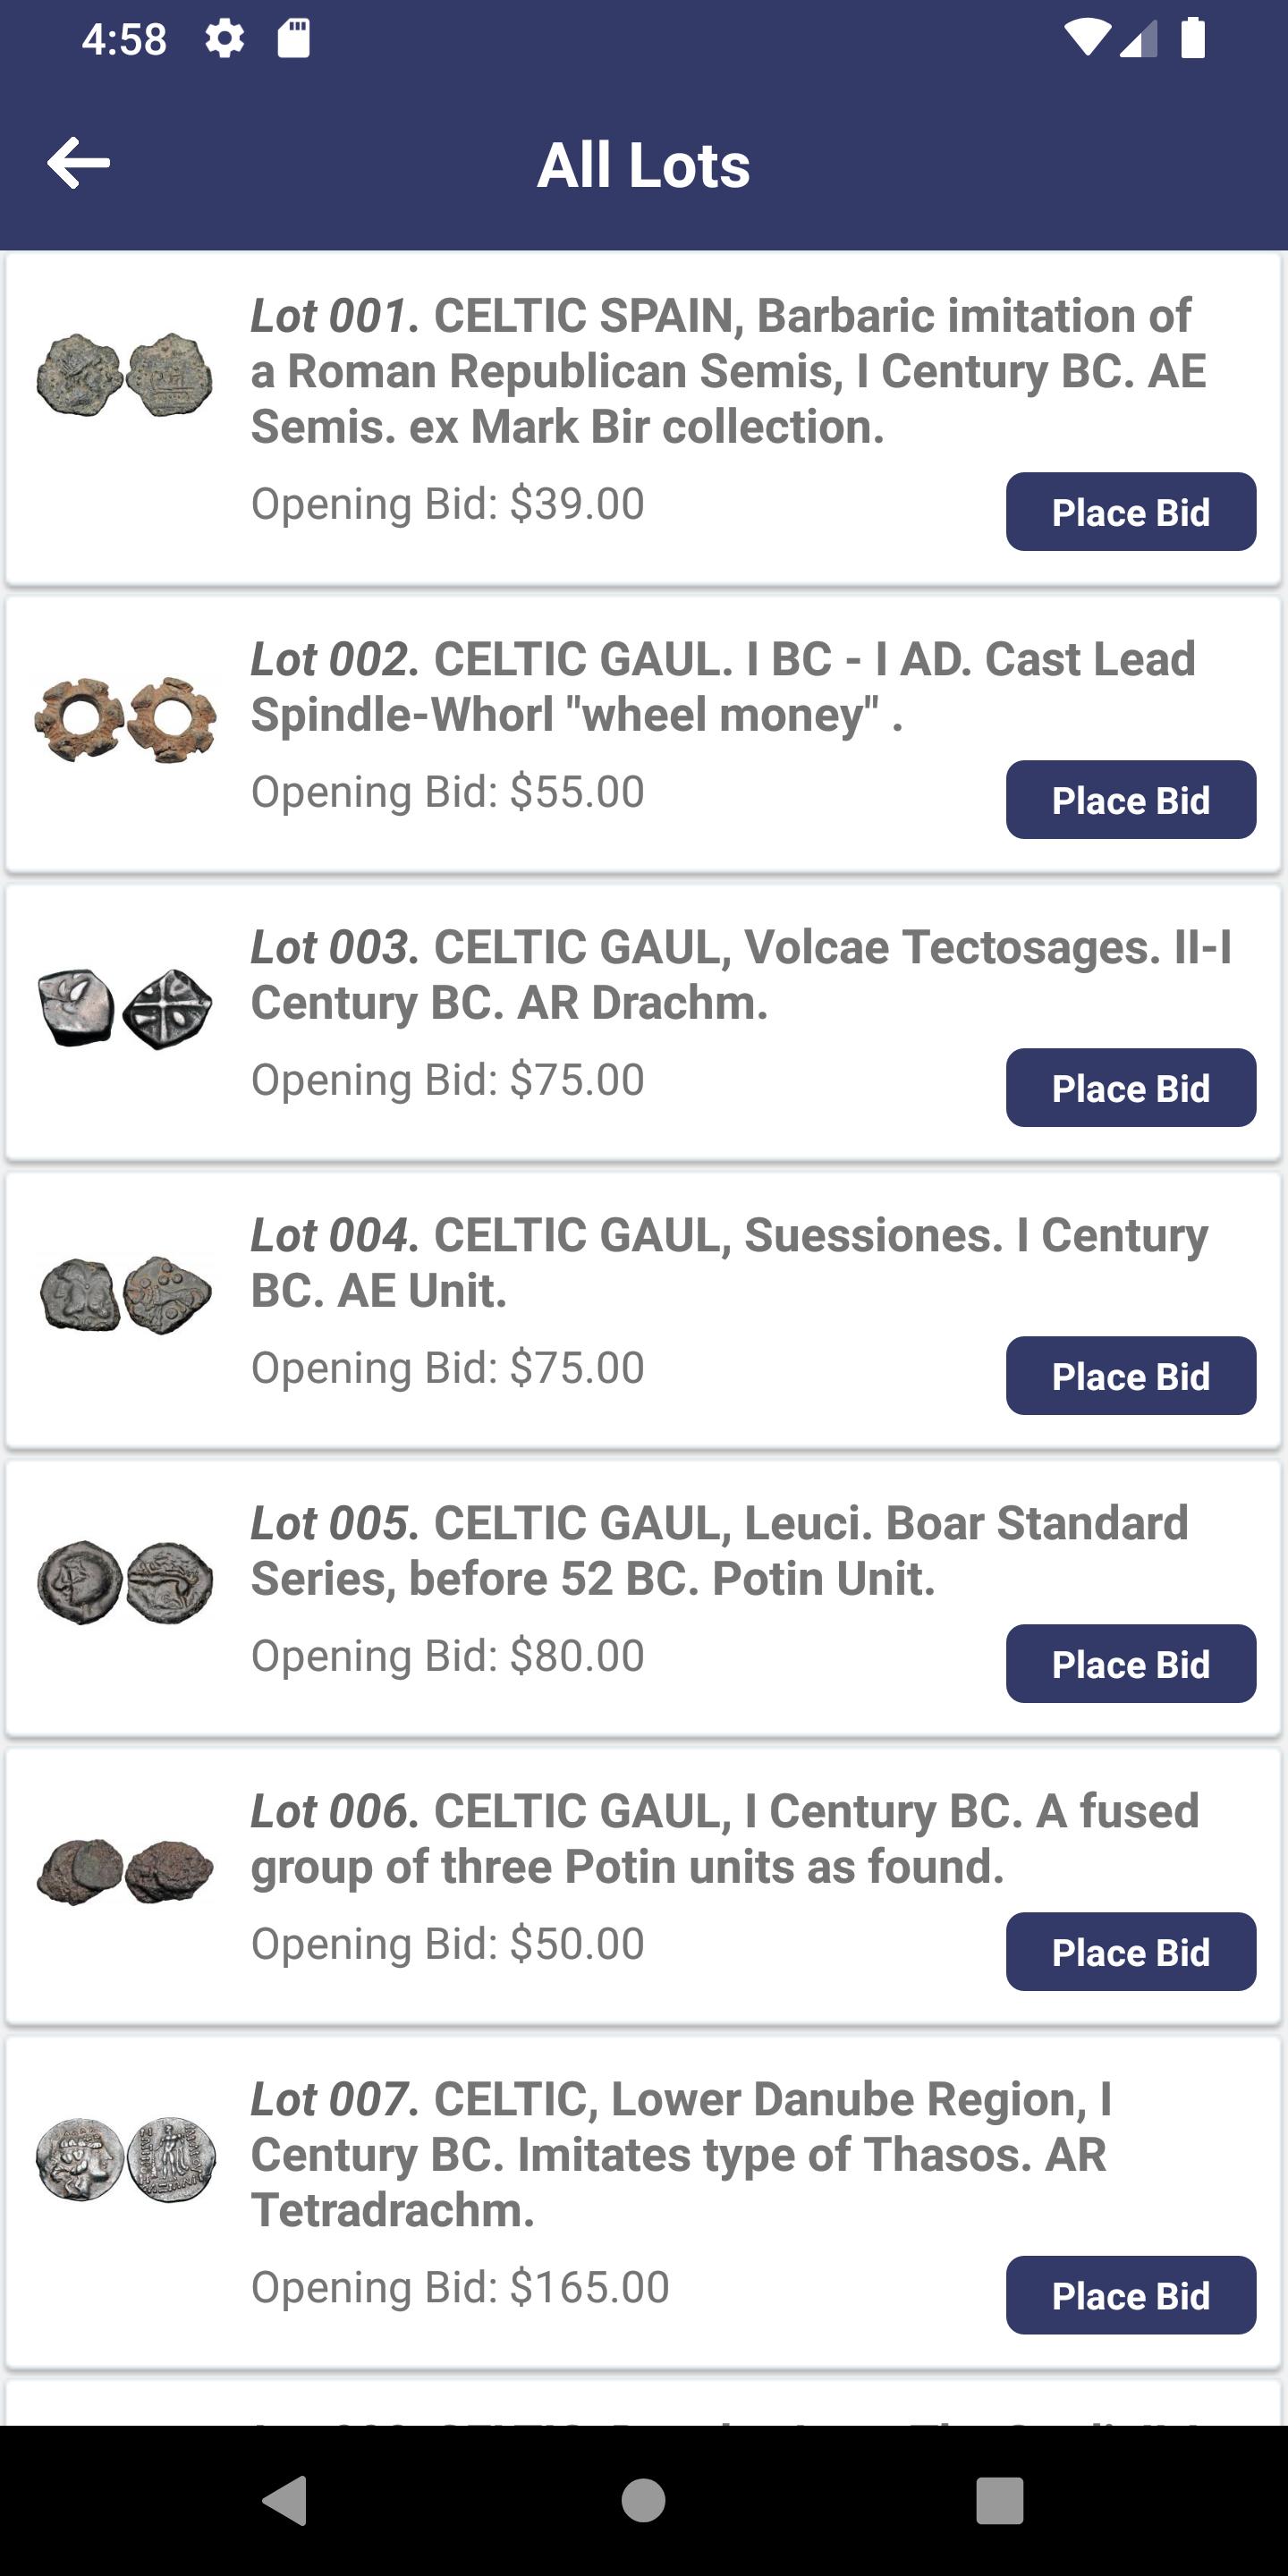1288x2576 pixels.
Task: Place bid on Lot 001 Celtic Spain
Action: point(1131,512)
